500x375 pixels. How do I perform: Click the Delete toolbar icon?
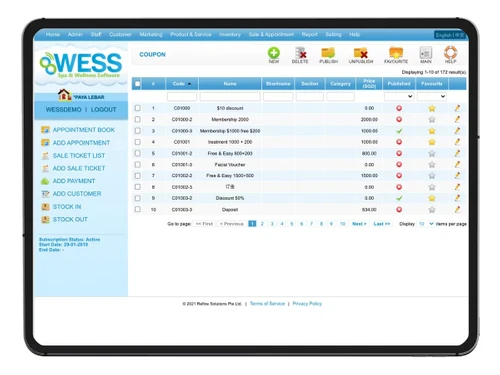(x=300, y=53)
